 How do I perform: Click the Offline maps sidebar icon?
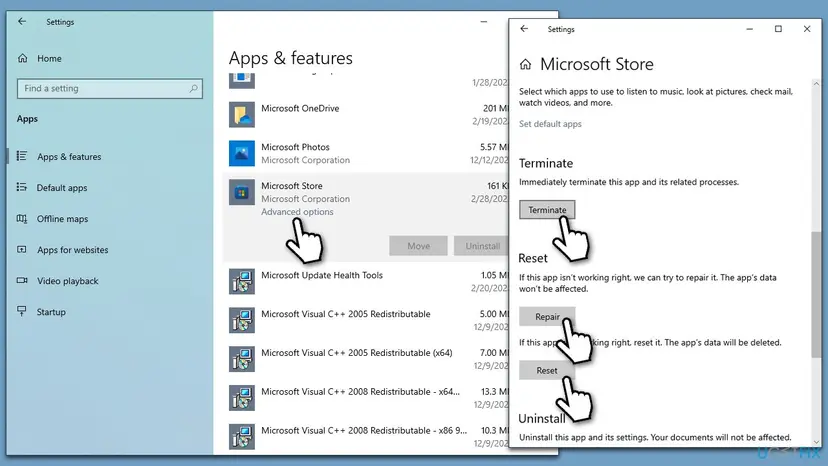point(22,218)
